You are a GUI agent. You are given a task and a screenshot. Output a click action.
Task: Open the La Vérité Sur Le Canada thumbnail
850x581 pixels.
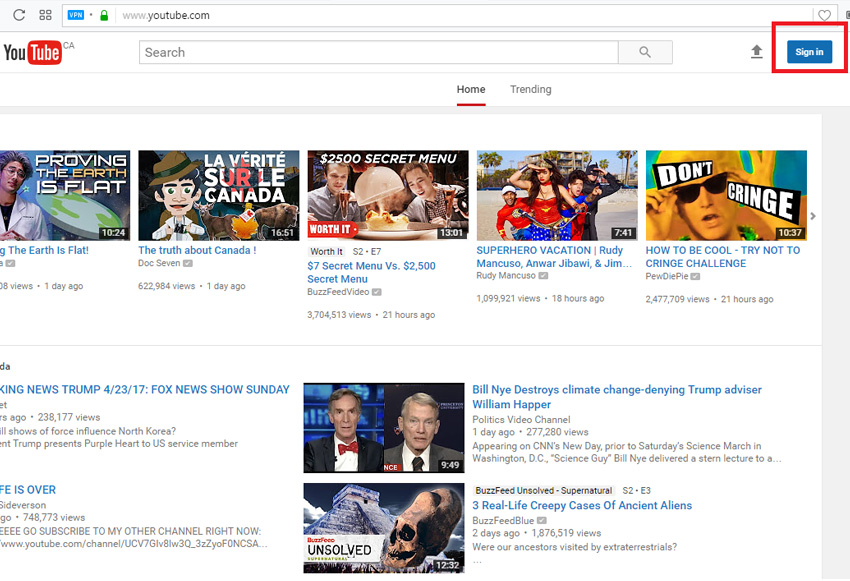(218, 196)
